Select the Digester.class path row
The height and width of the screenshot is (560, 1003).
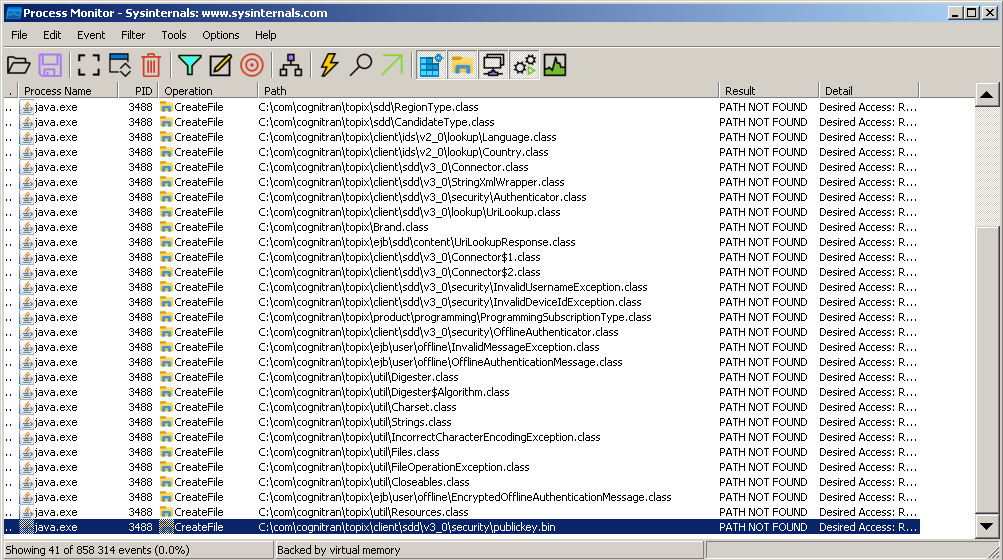pyautogui.click(x=461, y=377)
